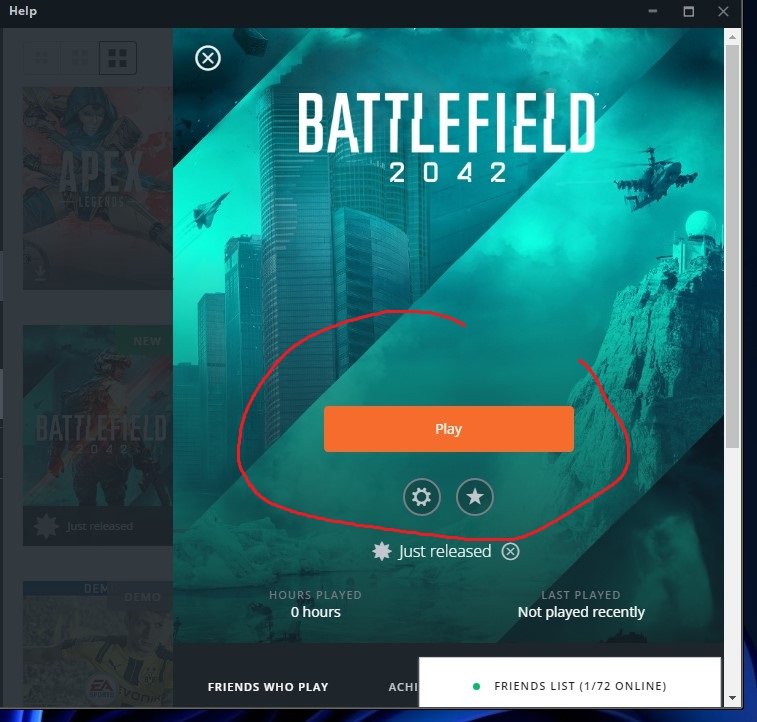Click scrollbar up arrow

(732, 37)
